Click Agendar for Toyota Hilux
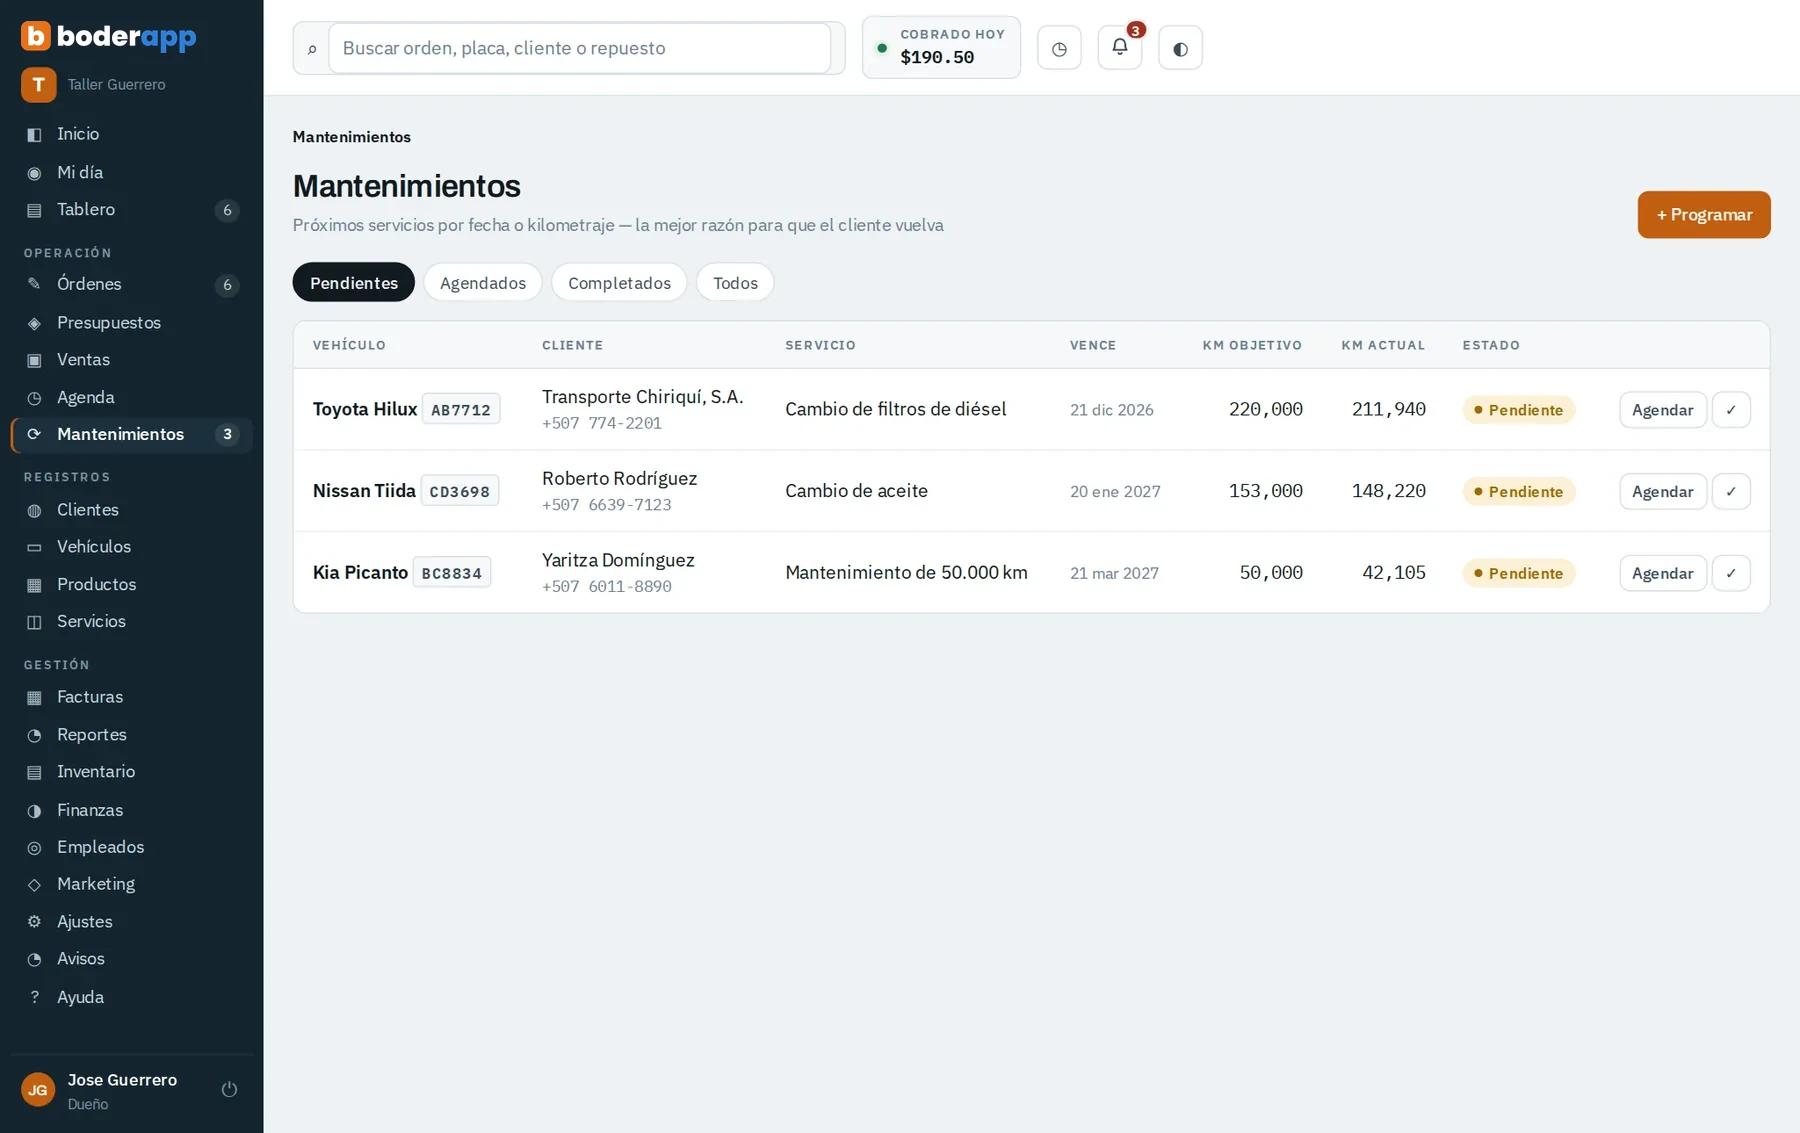Screen dimensions: 1800x1133 [1663, 410]
